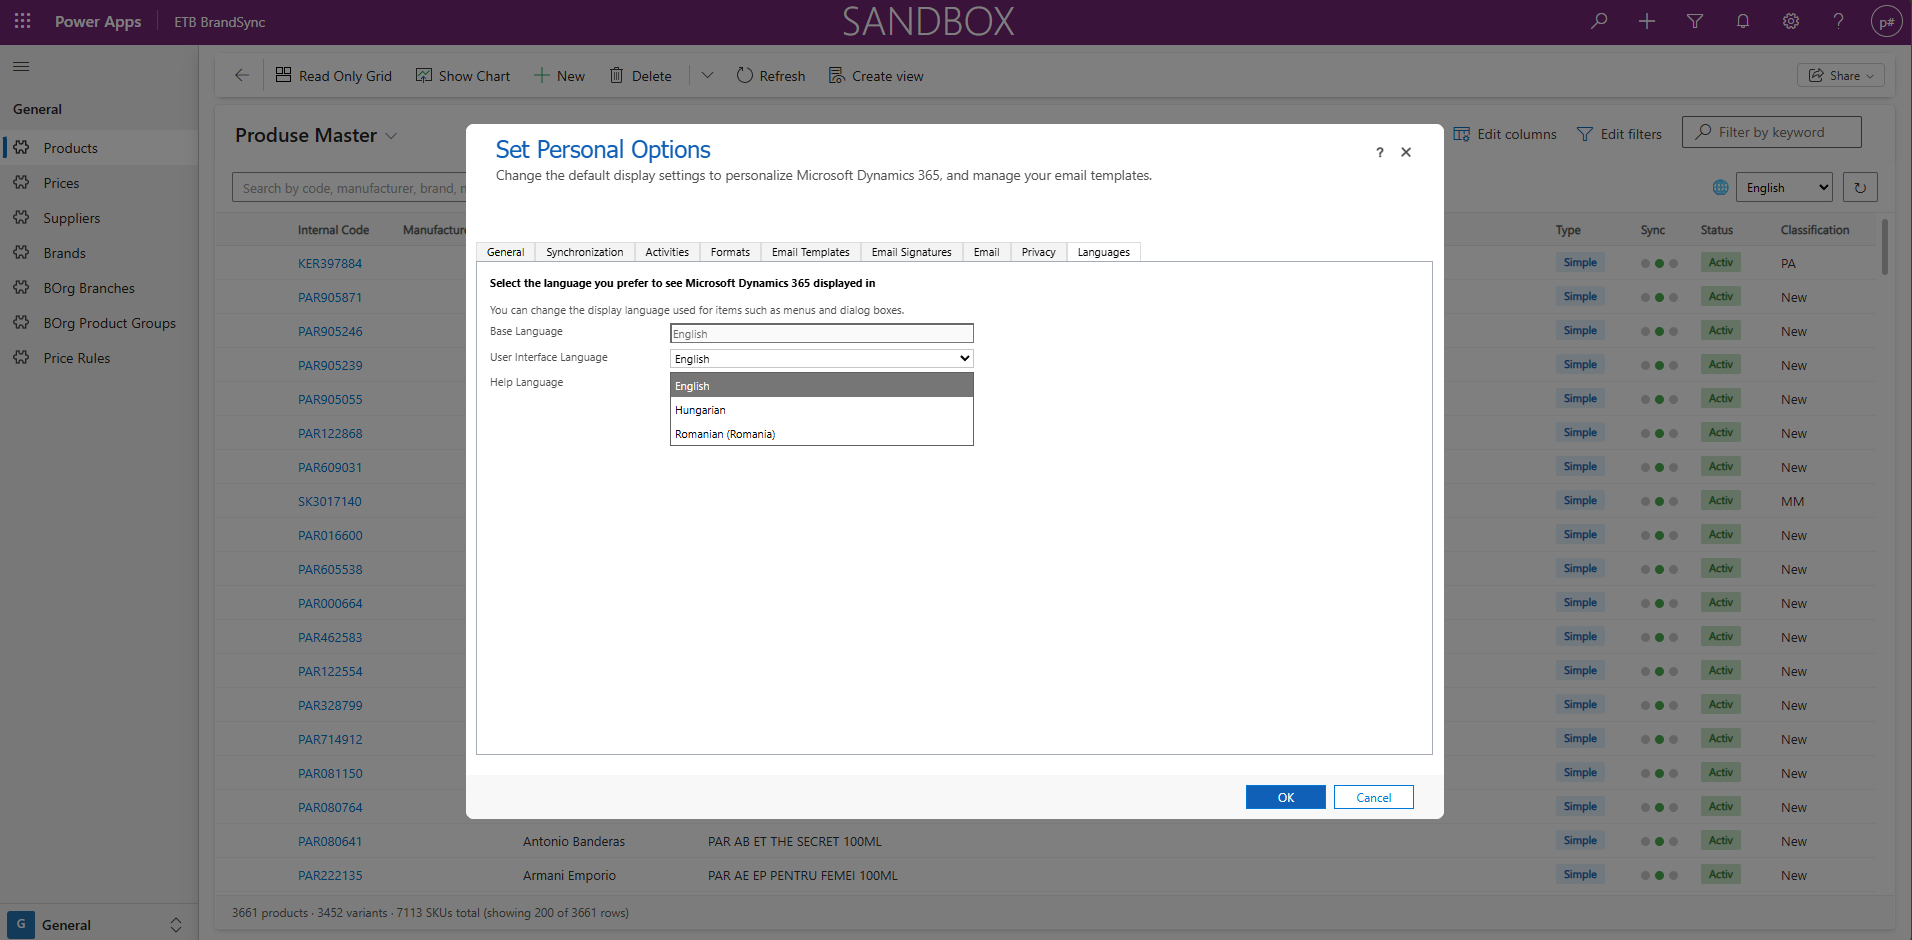Open Brands in the sidebar
This screenshot has height=940, width=1912.
click(100, 253)
